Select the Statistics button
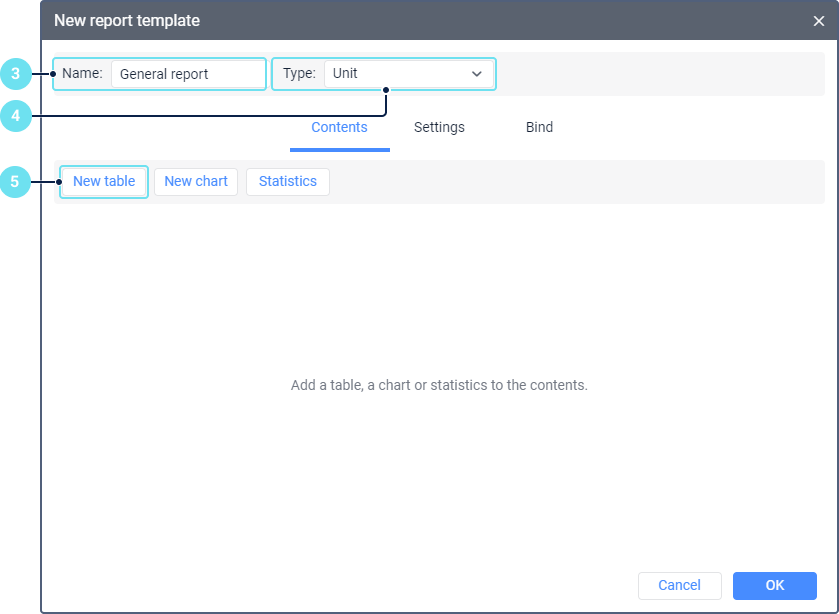839x614 pixels. click(x=288, y=182)
